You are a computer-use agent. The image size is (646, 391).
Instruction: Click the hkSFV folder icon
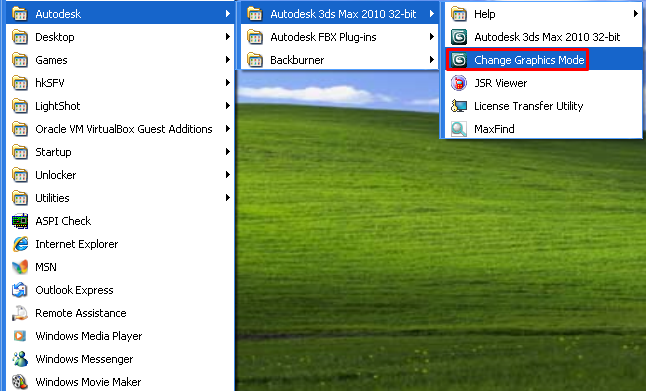click(x=20, y=83)
